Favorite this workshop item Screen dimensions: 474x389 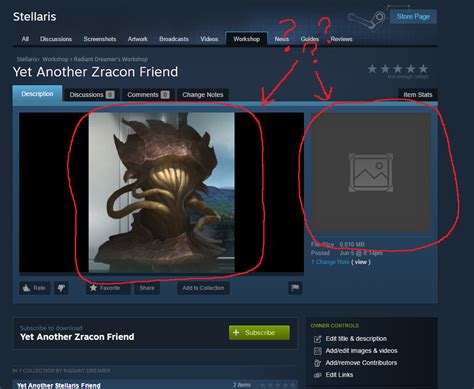(108, 288)
